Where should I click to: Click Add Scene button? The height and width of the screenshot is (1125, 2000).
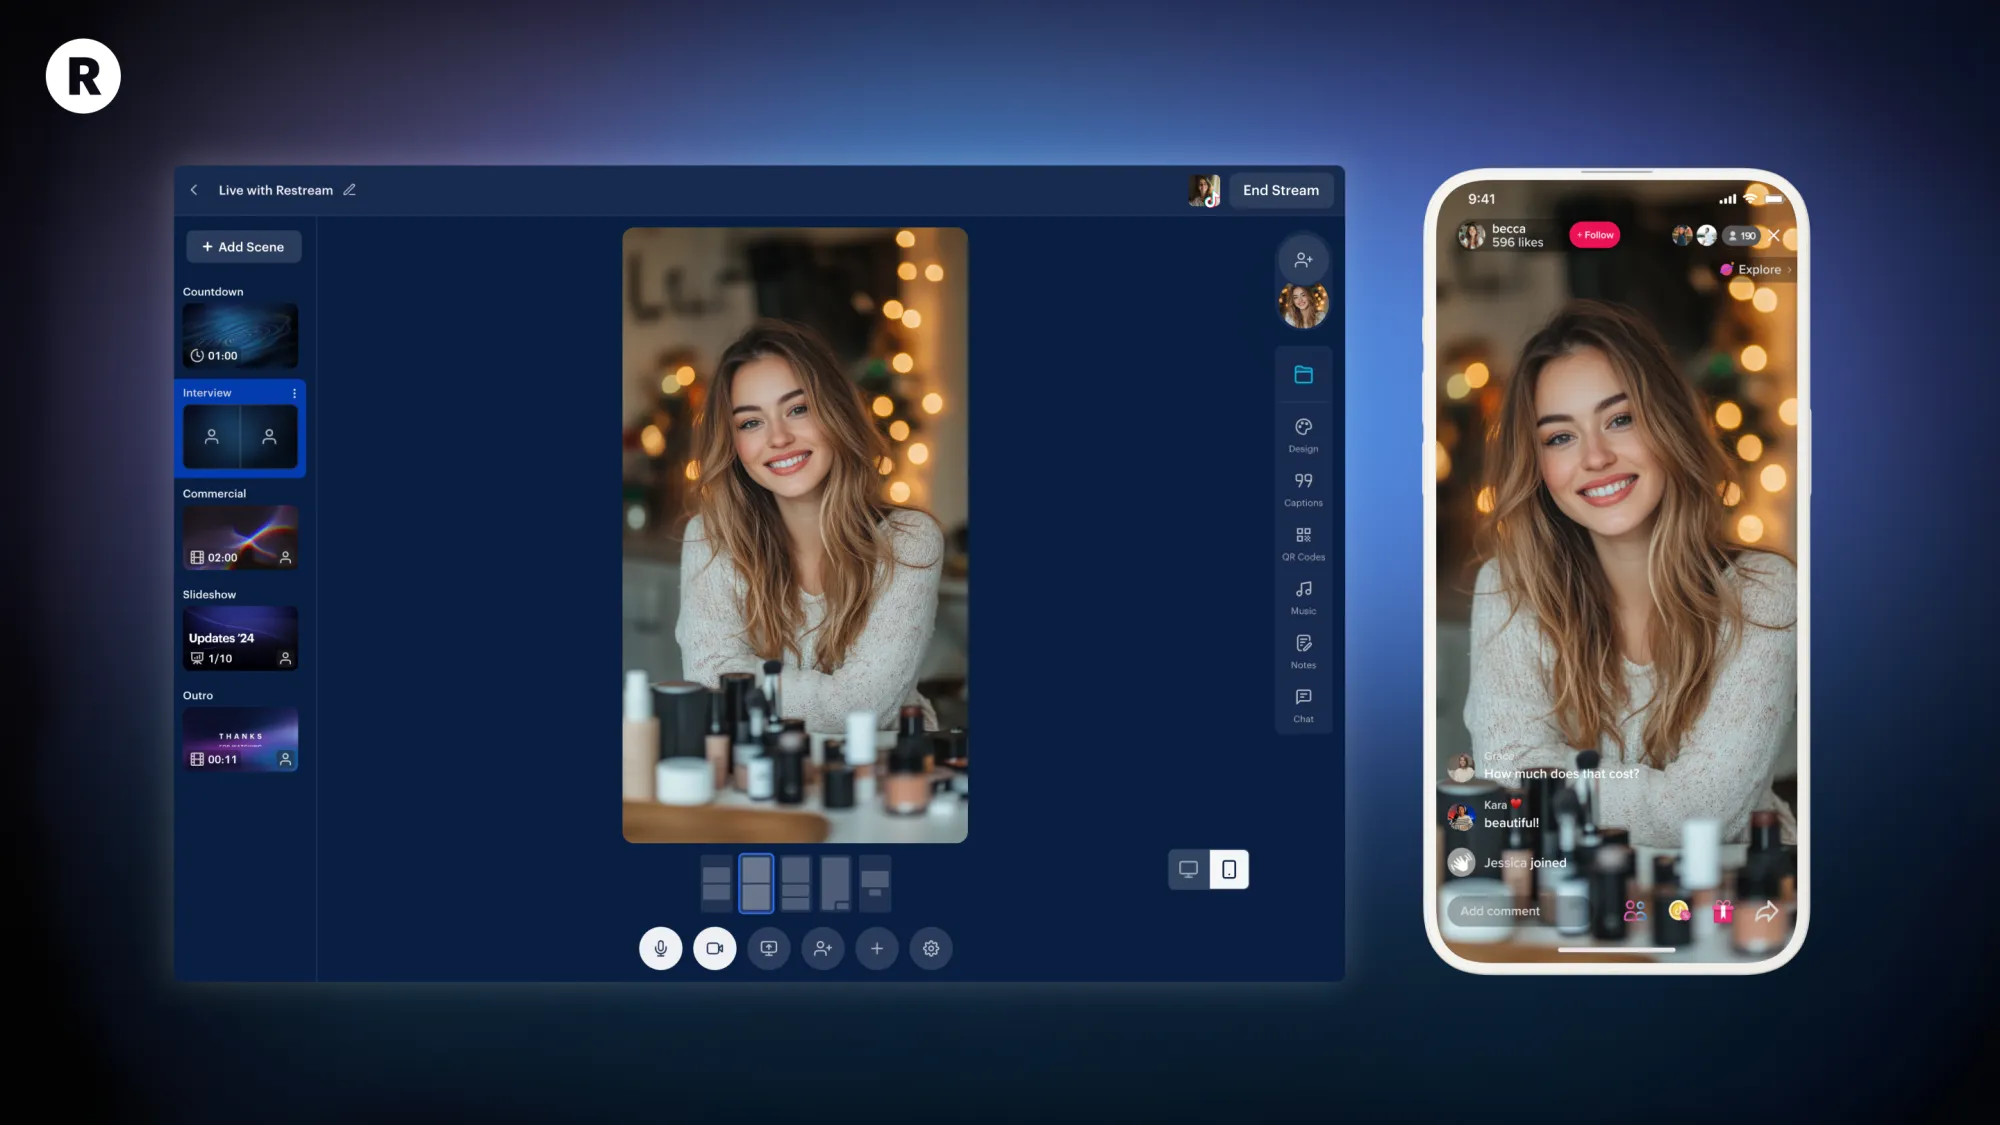click(243, 247)
